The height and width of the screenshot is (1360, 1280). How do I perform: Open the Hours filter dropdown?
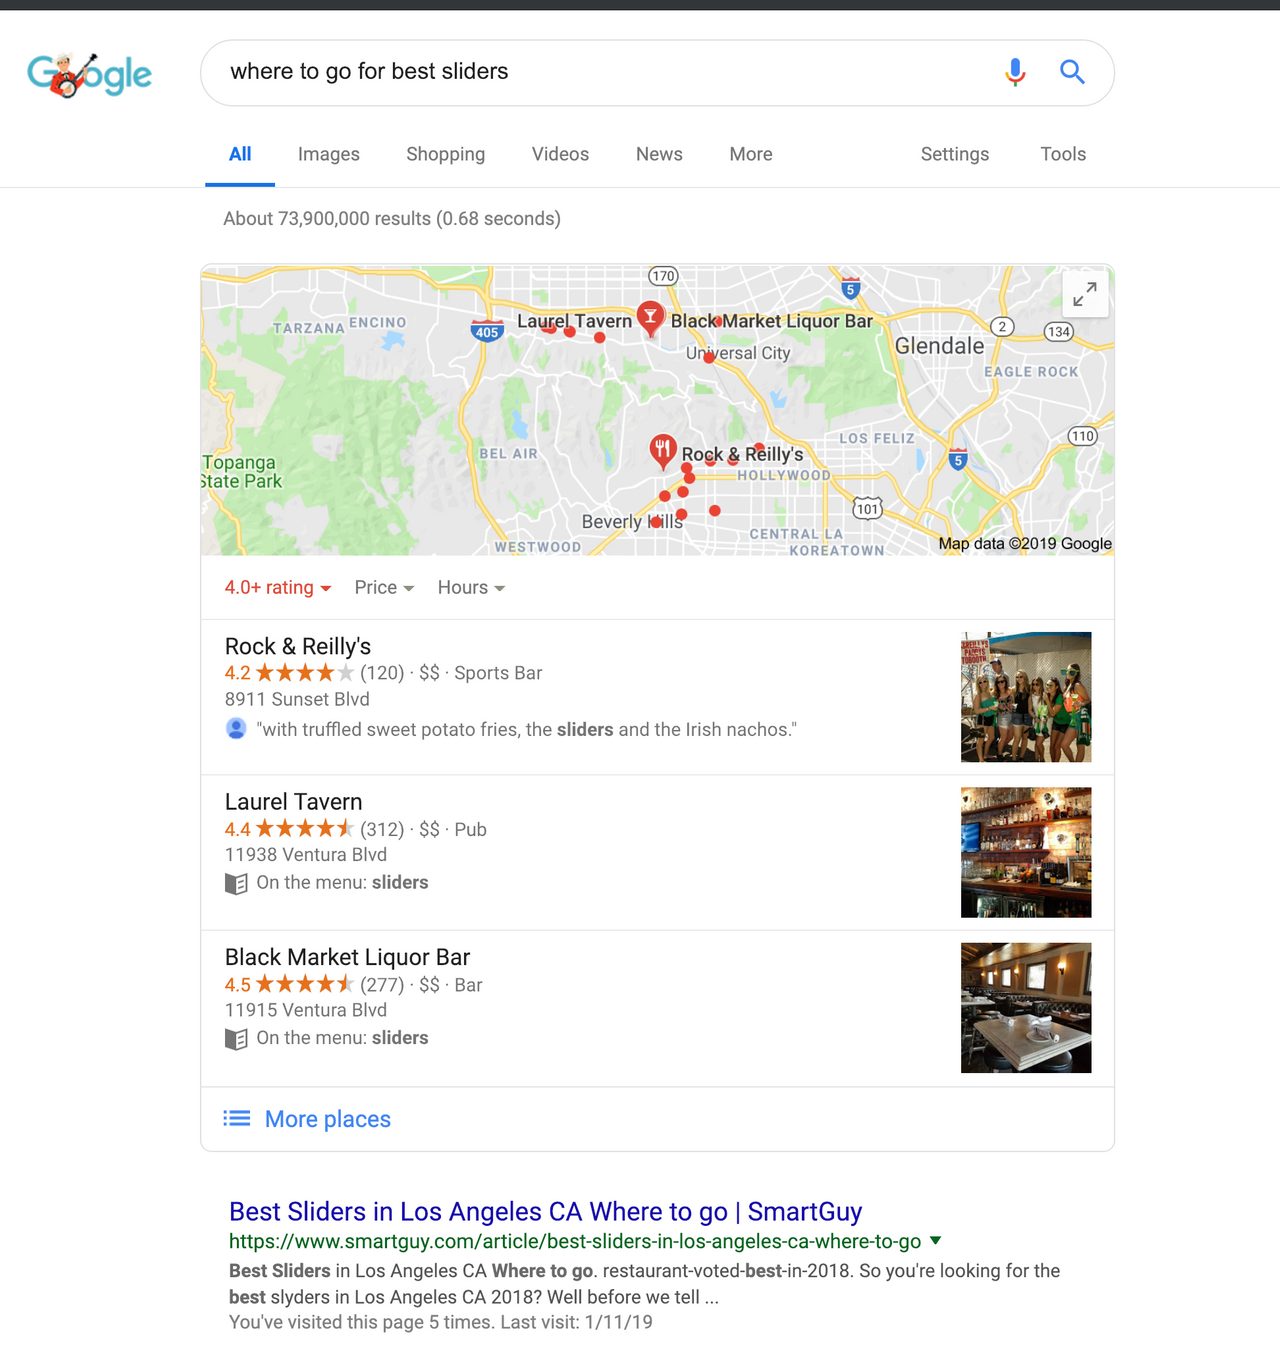[x=471, y=588]
